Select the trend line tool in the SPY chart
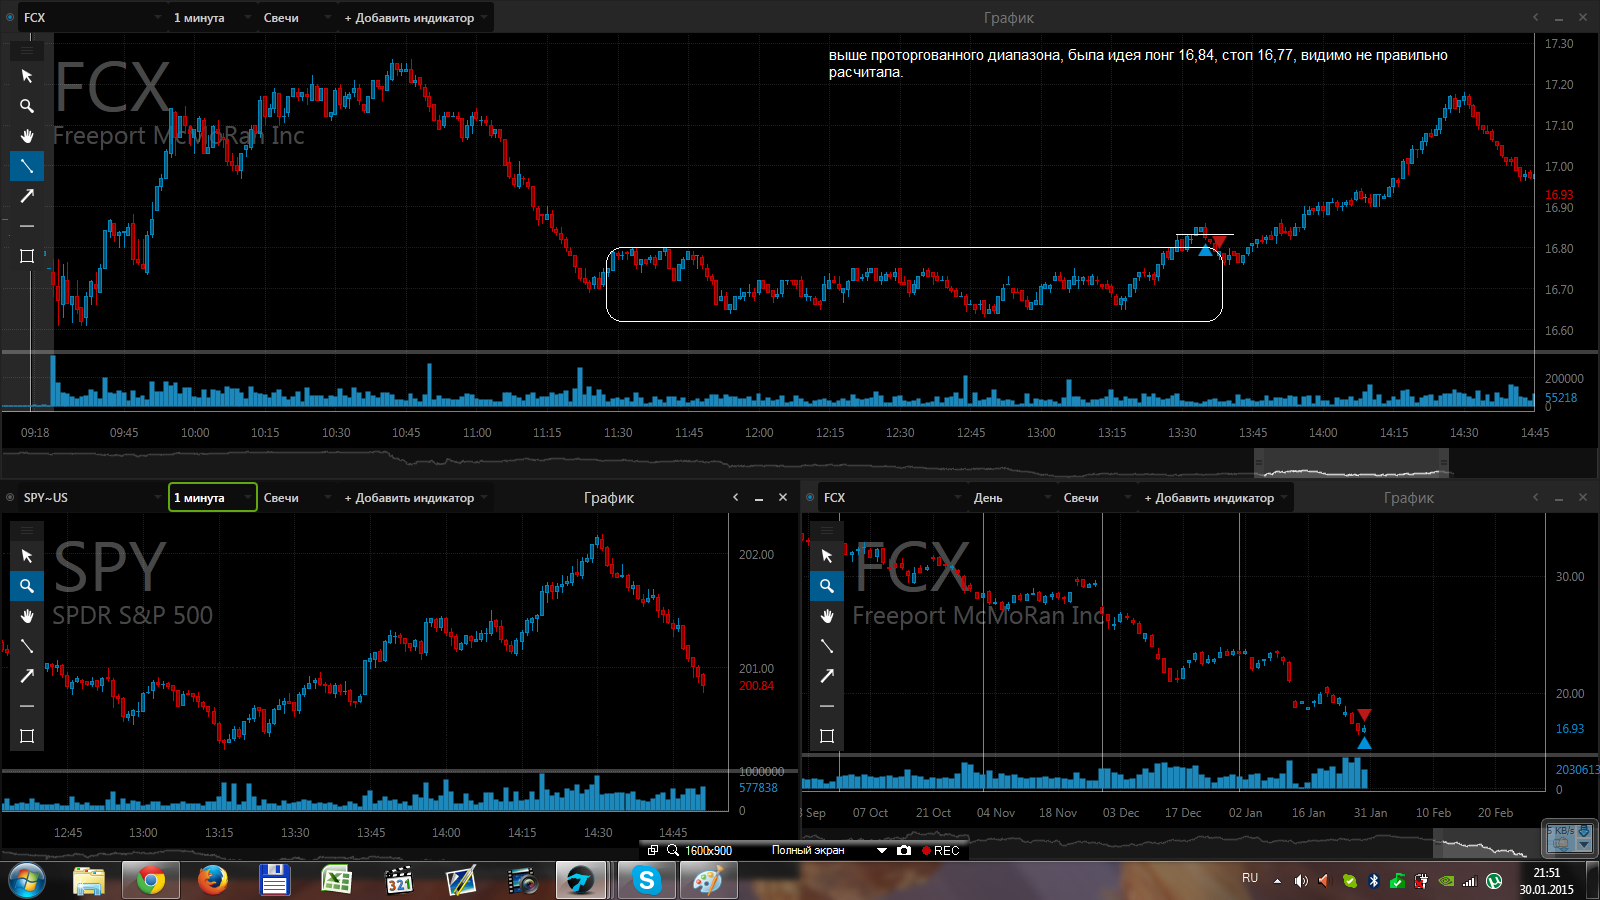 click(x=27, y=646)
